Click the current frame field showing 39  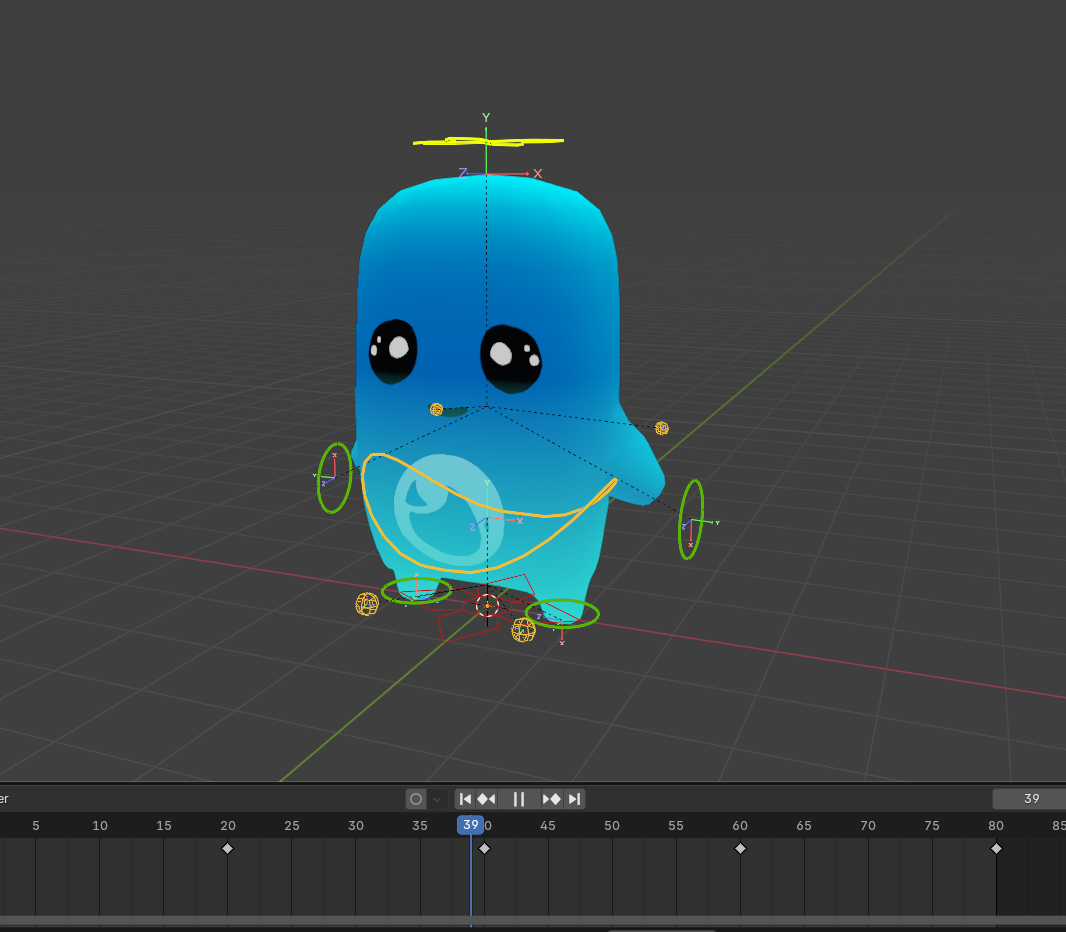[x=1029, y=799]
